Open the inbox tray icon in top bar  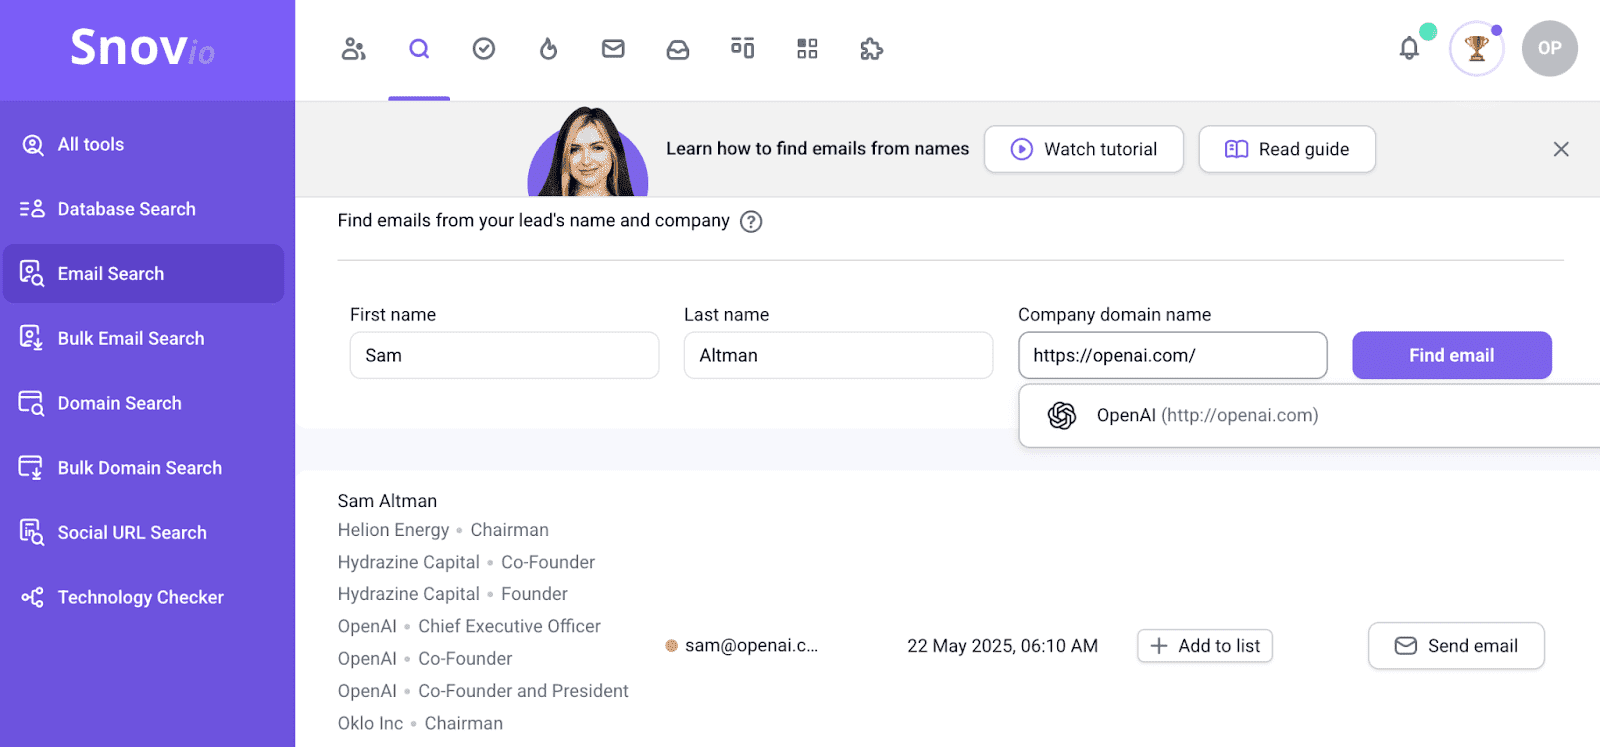[678, 49]
